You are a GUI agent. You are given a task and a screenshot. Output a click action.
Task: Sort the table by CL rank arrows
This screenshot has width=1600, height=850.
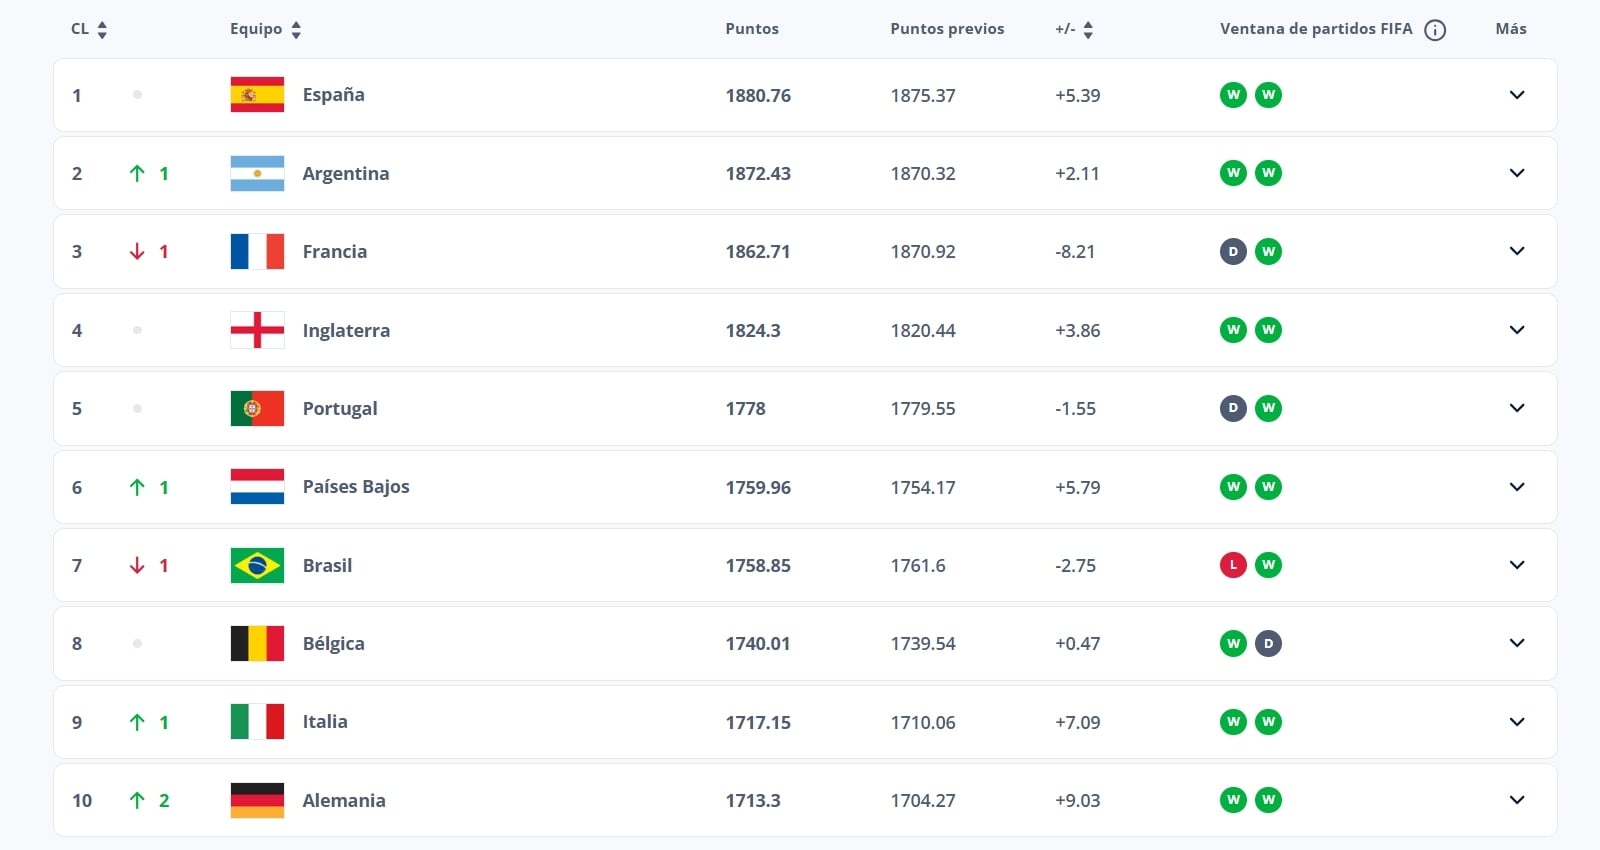(x=102, y=30)
